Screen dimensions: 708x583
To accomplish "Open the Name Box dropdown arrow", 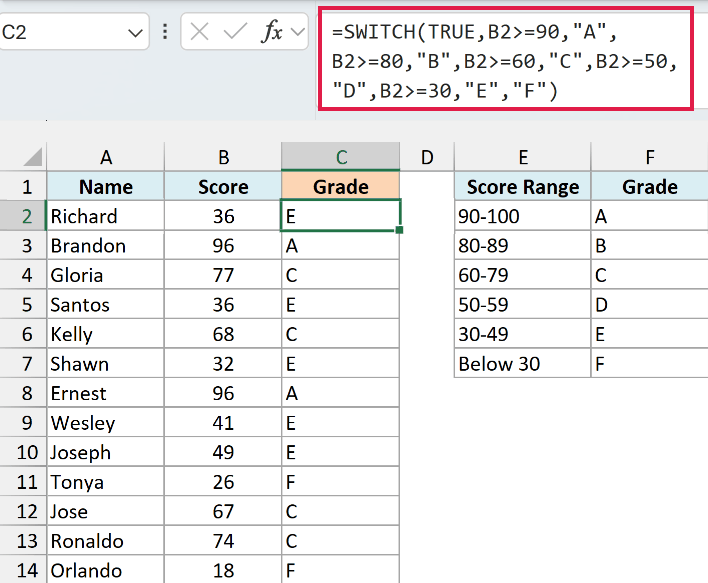I will (x=135, y=33).
